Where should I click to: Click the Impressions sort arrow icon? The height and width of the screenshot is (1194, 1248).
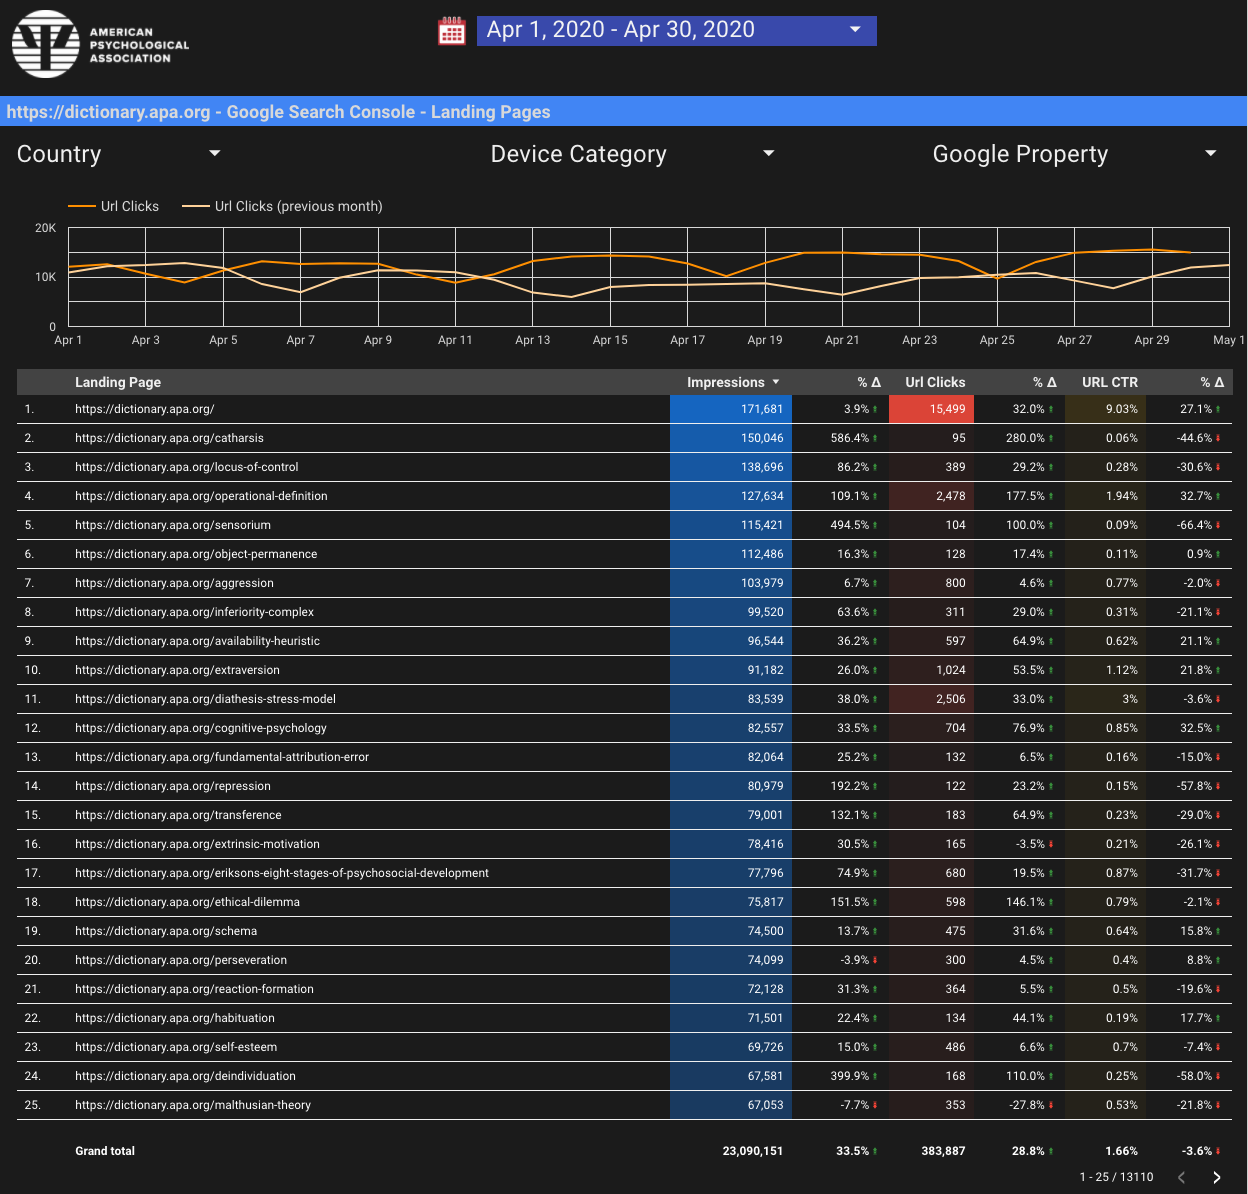(x=776, y=382)
